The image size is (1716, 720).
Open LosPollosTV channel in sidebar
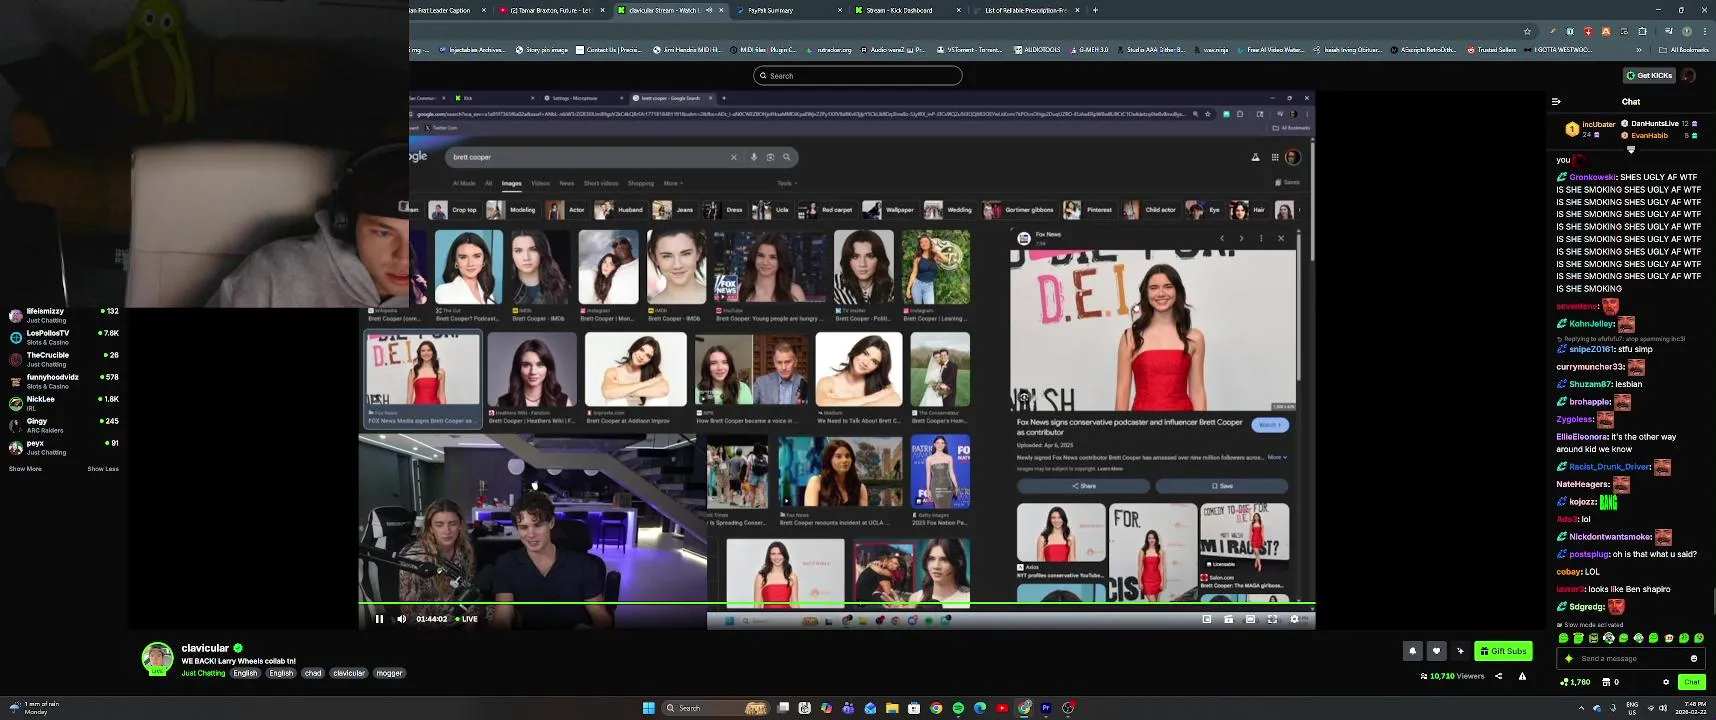click(63, 337)
